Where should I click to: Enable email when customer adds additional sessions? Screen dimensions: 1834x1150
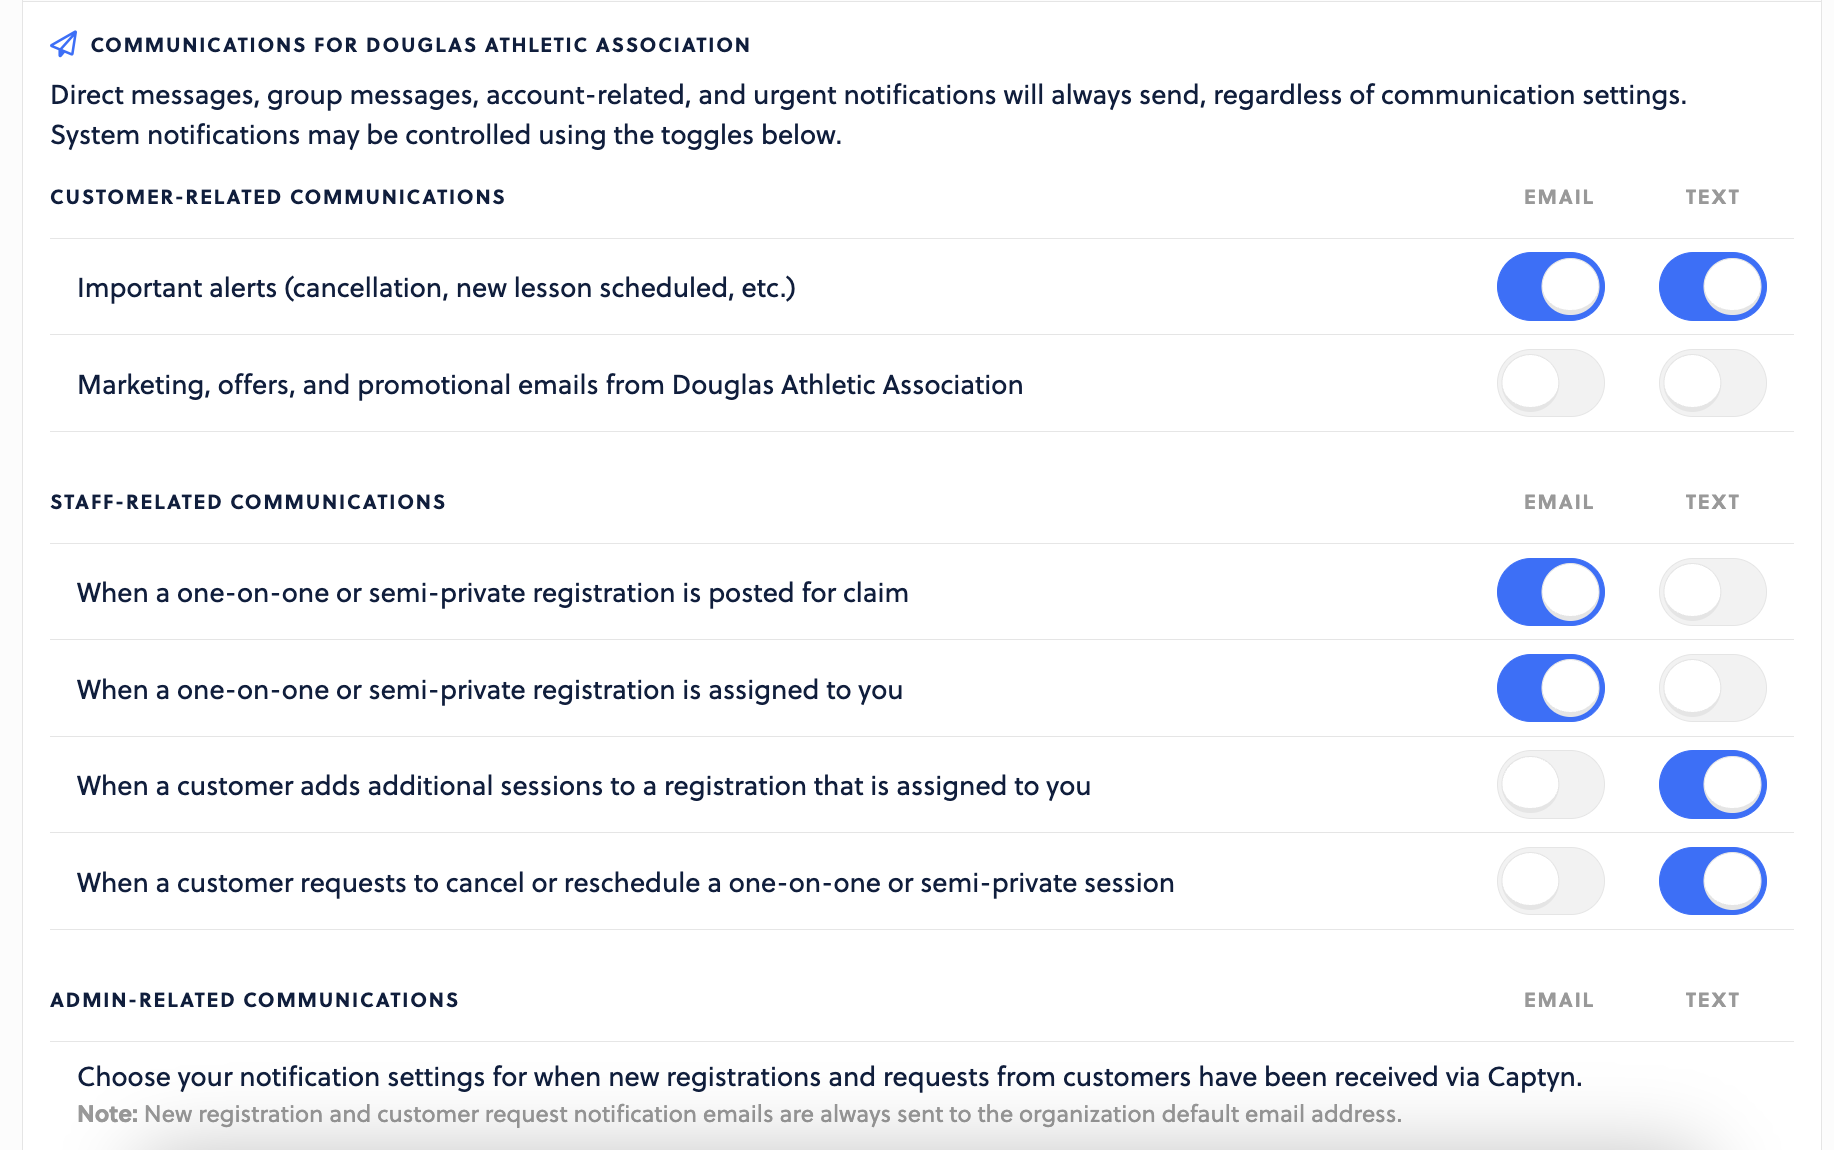(1550, 785)
